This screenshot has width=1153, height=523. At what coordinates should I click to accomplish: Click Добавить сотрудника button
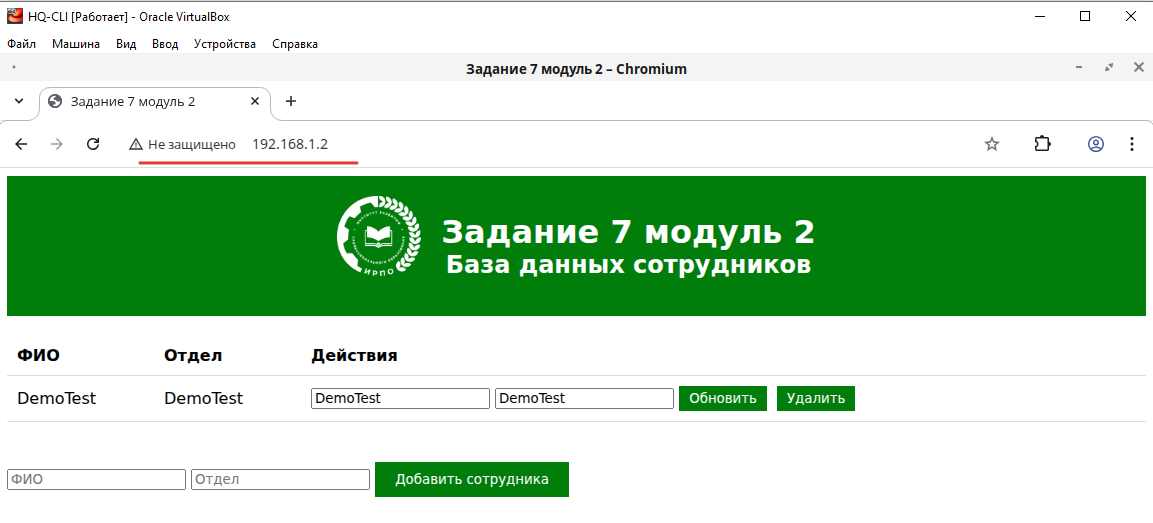471,480
